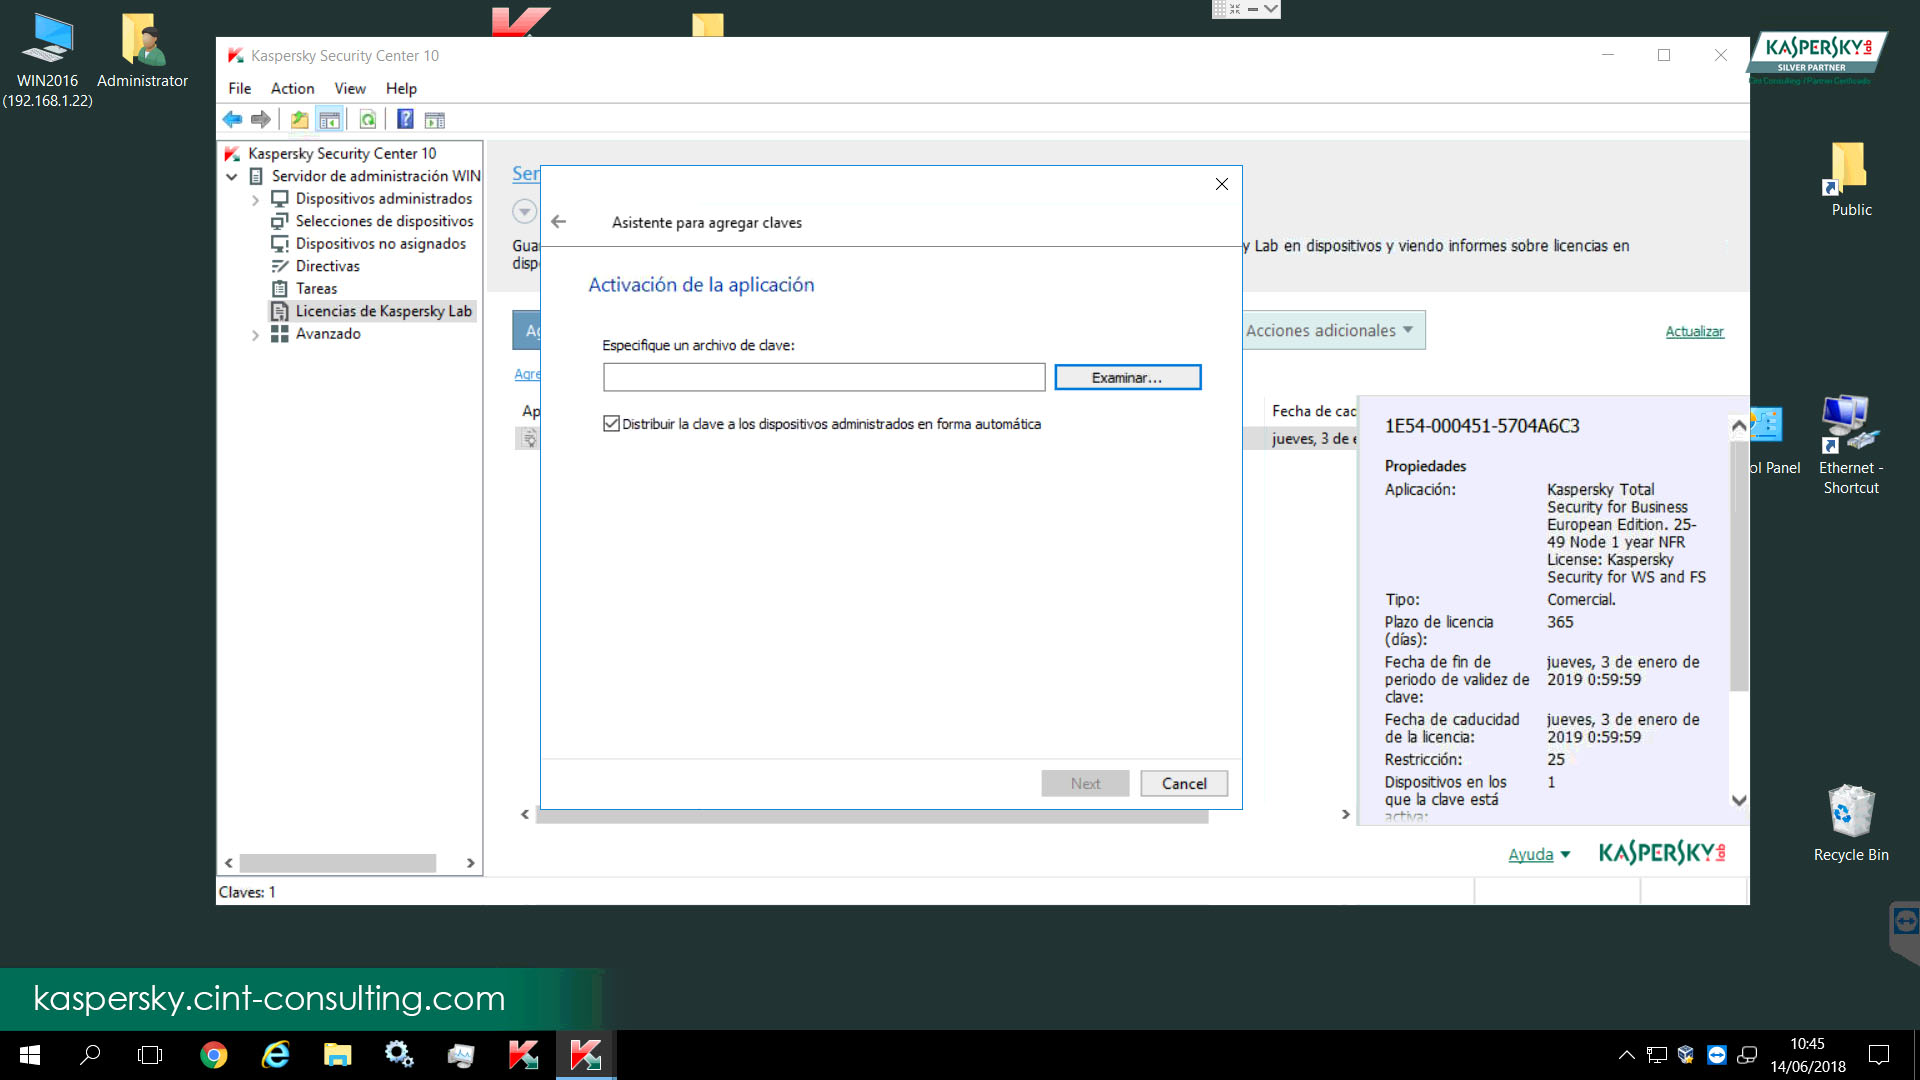Expand the Avanzado tree node

point(255,335)
